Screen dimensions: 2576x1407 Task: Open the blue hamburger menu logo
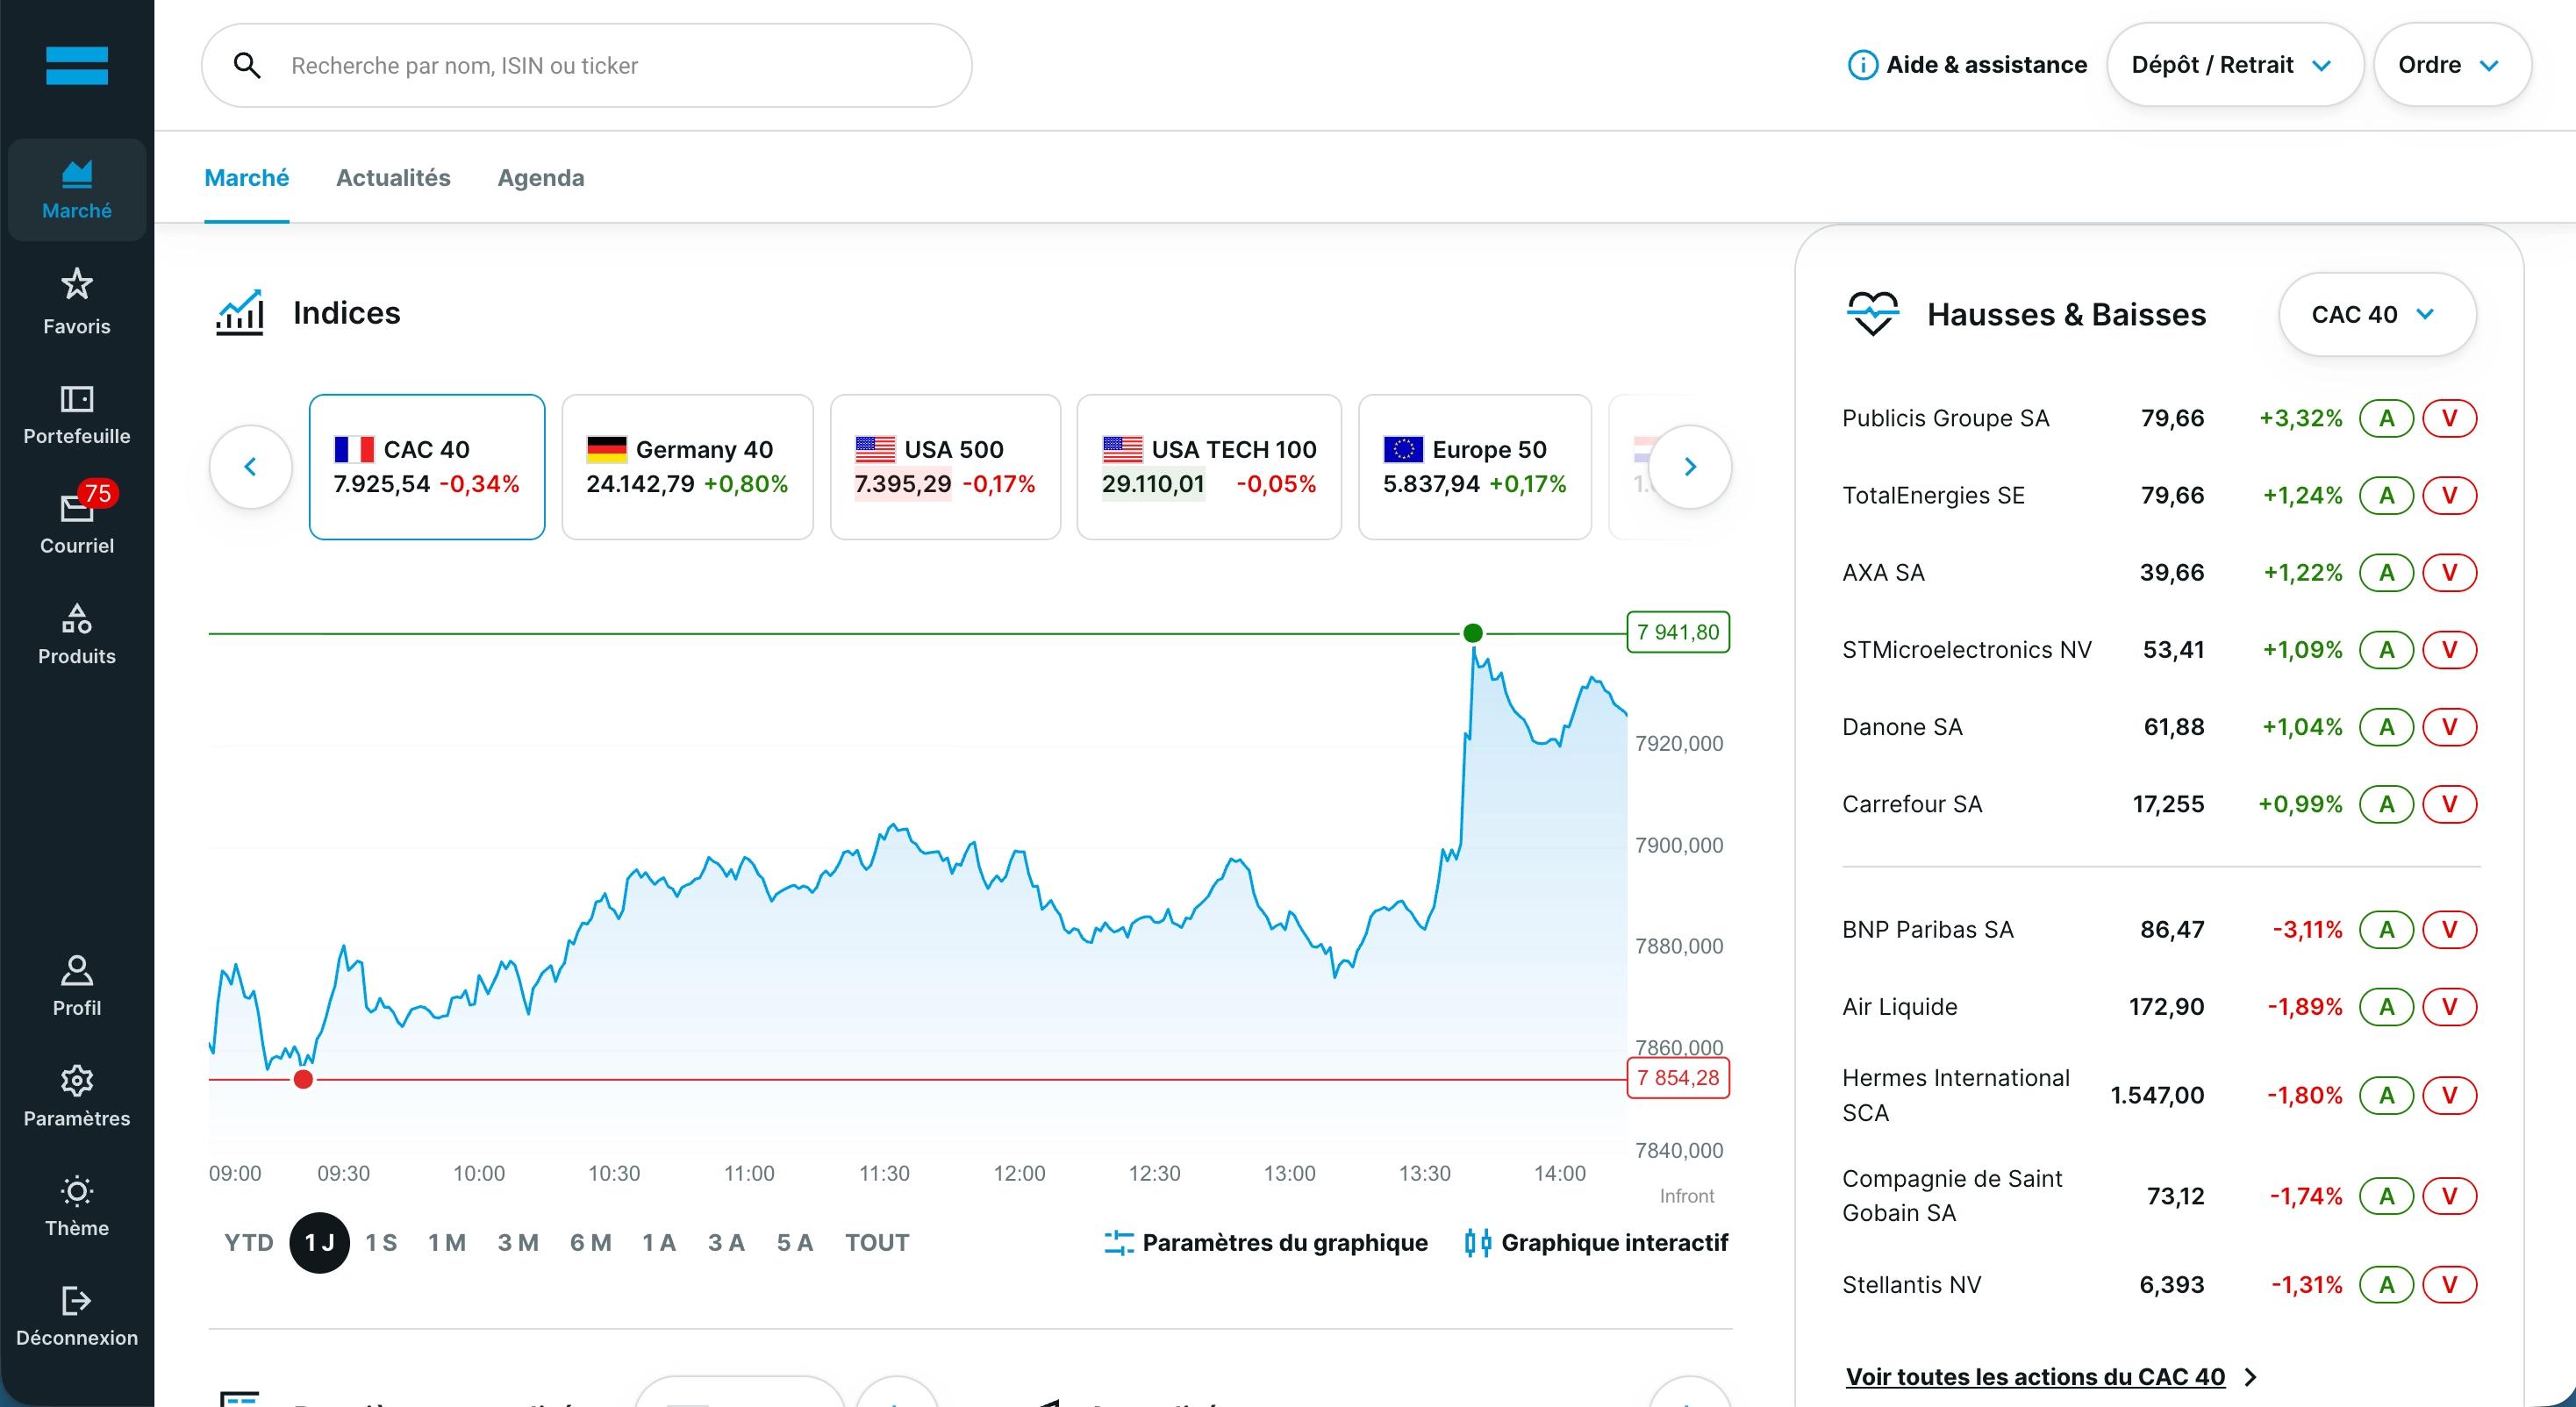77,66
